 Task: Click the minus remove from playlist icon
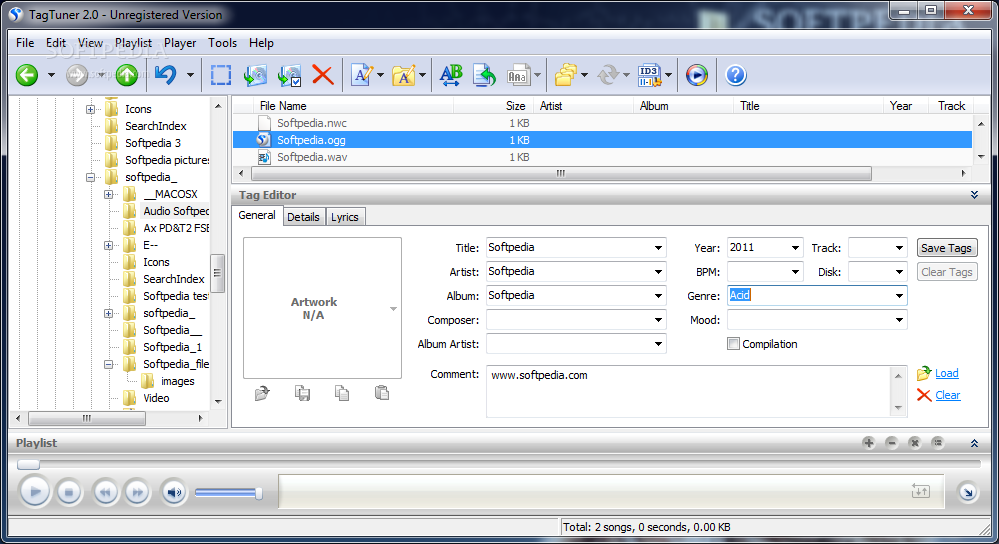tap(891, 443)
